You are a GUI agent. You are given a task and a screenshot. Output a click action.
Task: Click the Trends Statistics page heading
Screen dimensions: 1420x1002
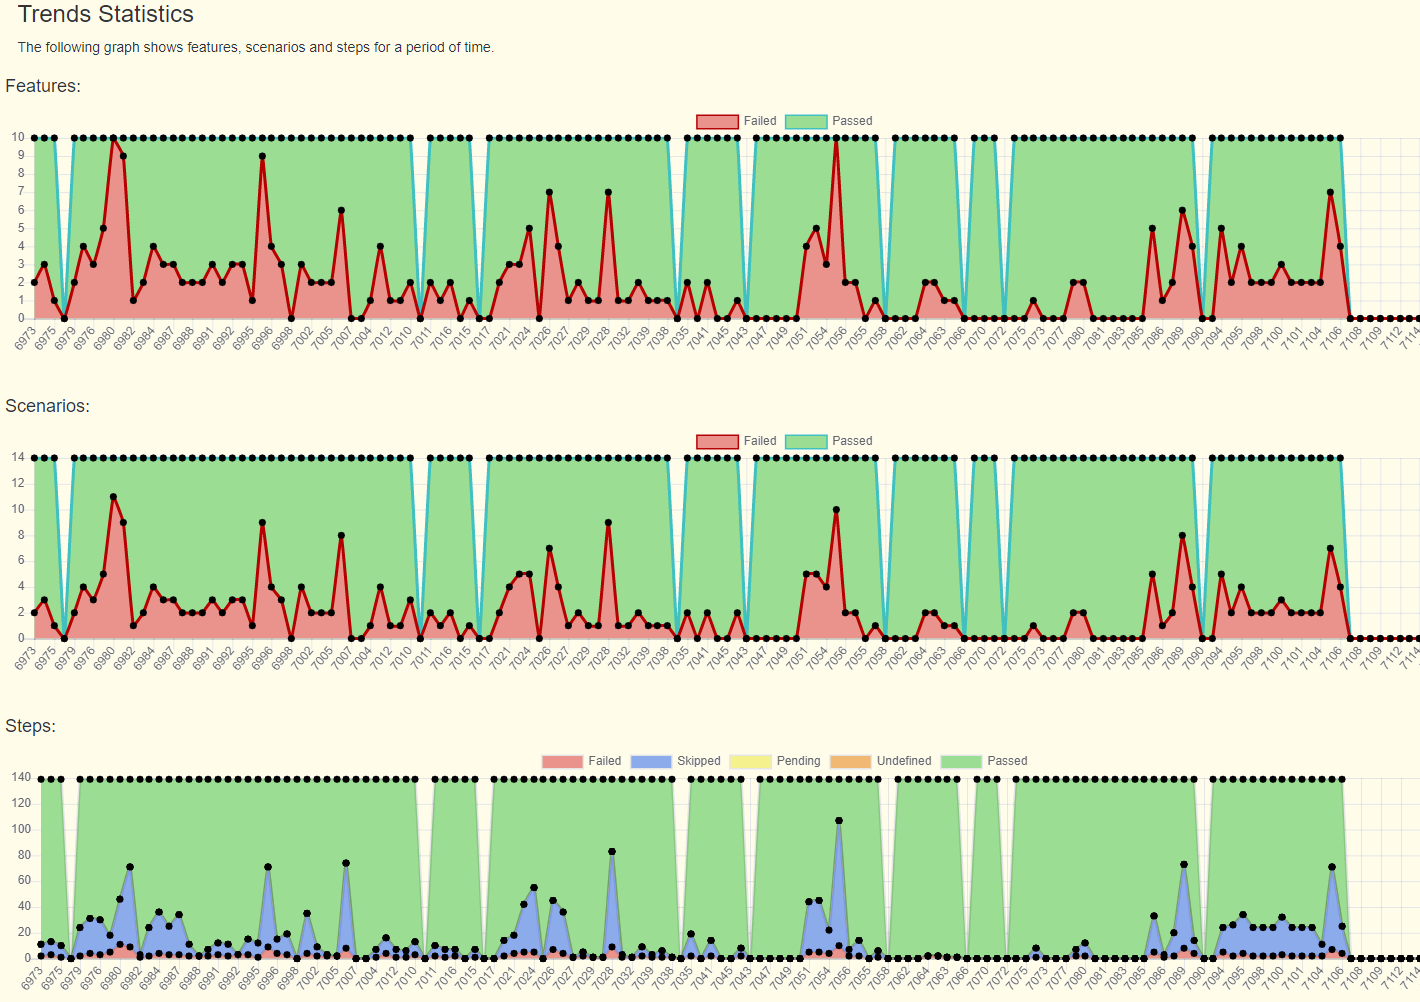[x=106, y=15]
